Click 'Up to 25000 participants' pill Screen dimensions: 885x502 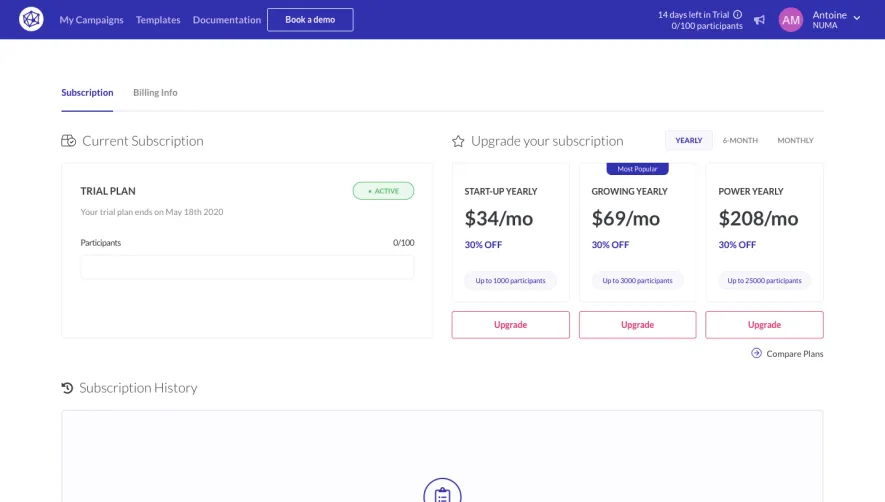coord(764,281)
